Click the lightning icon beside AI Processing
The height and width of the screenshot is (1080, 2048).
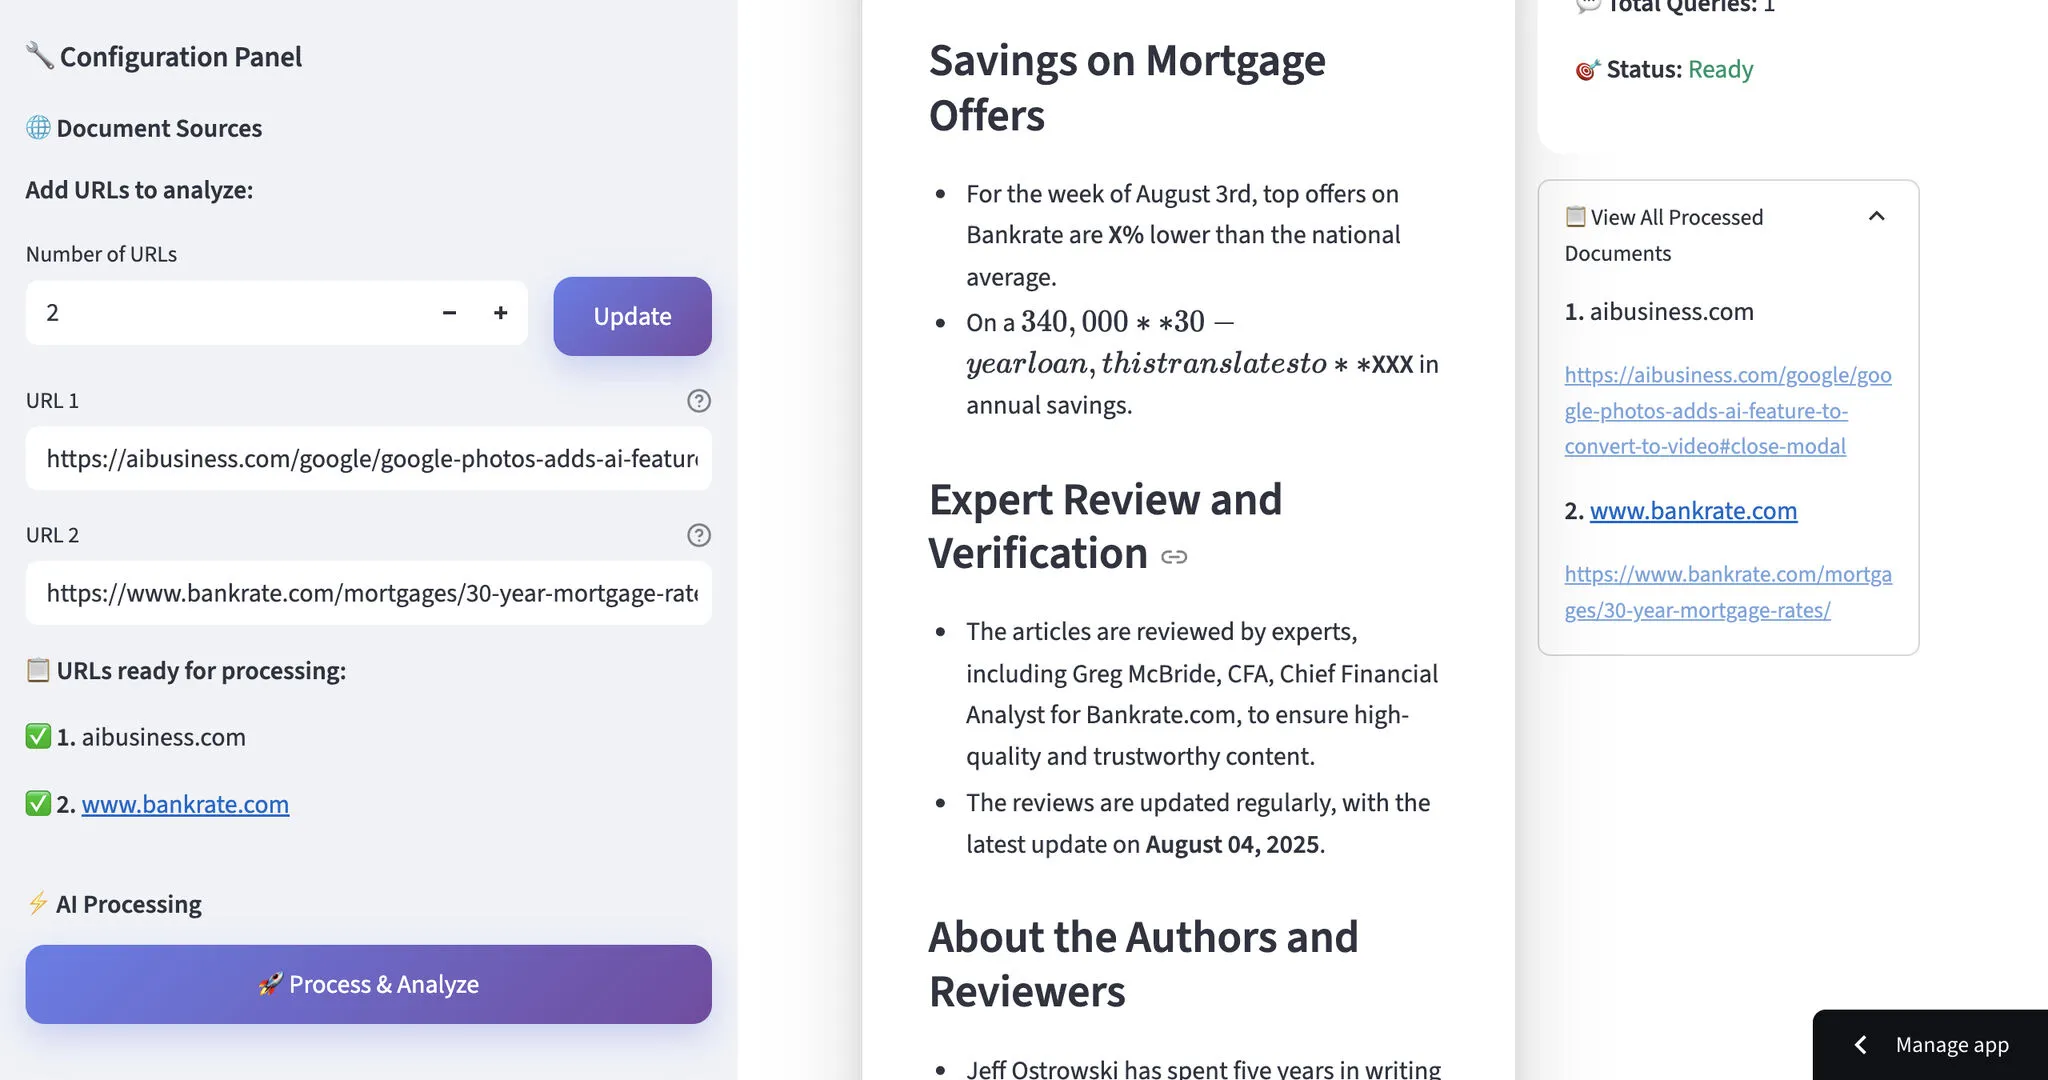click(38, 904)
